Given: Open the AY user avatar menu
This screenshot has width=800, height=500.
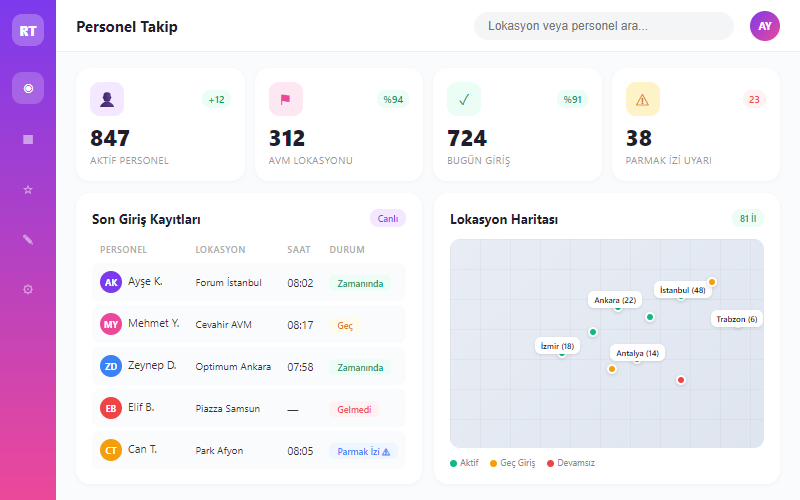Looking at the screenshot, I should pos(765,26).
